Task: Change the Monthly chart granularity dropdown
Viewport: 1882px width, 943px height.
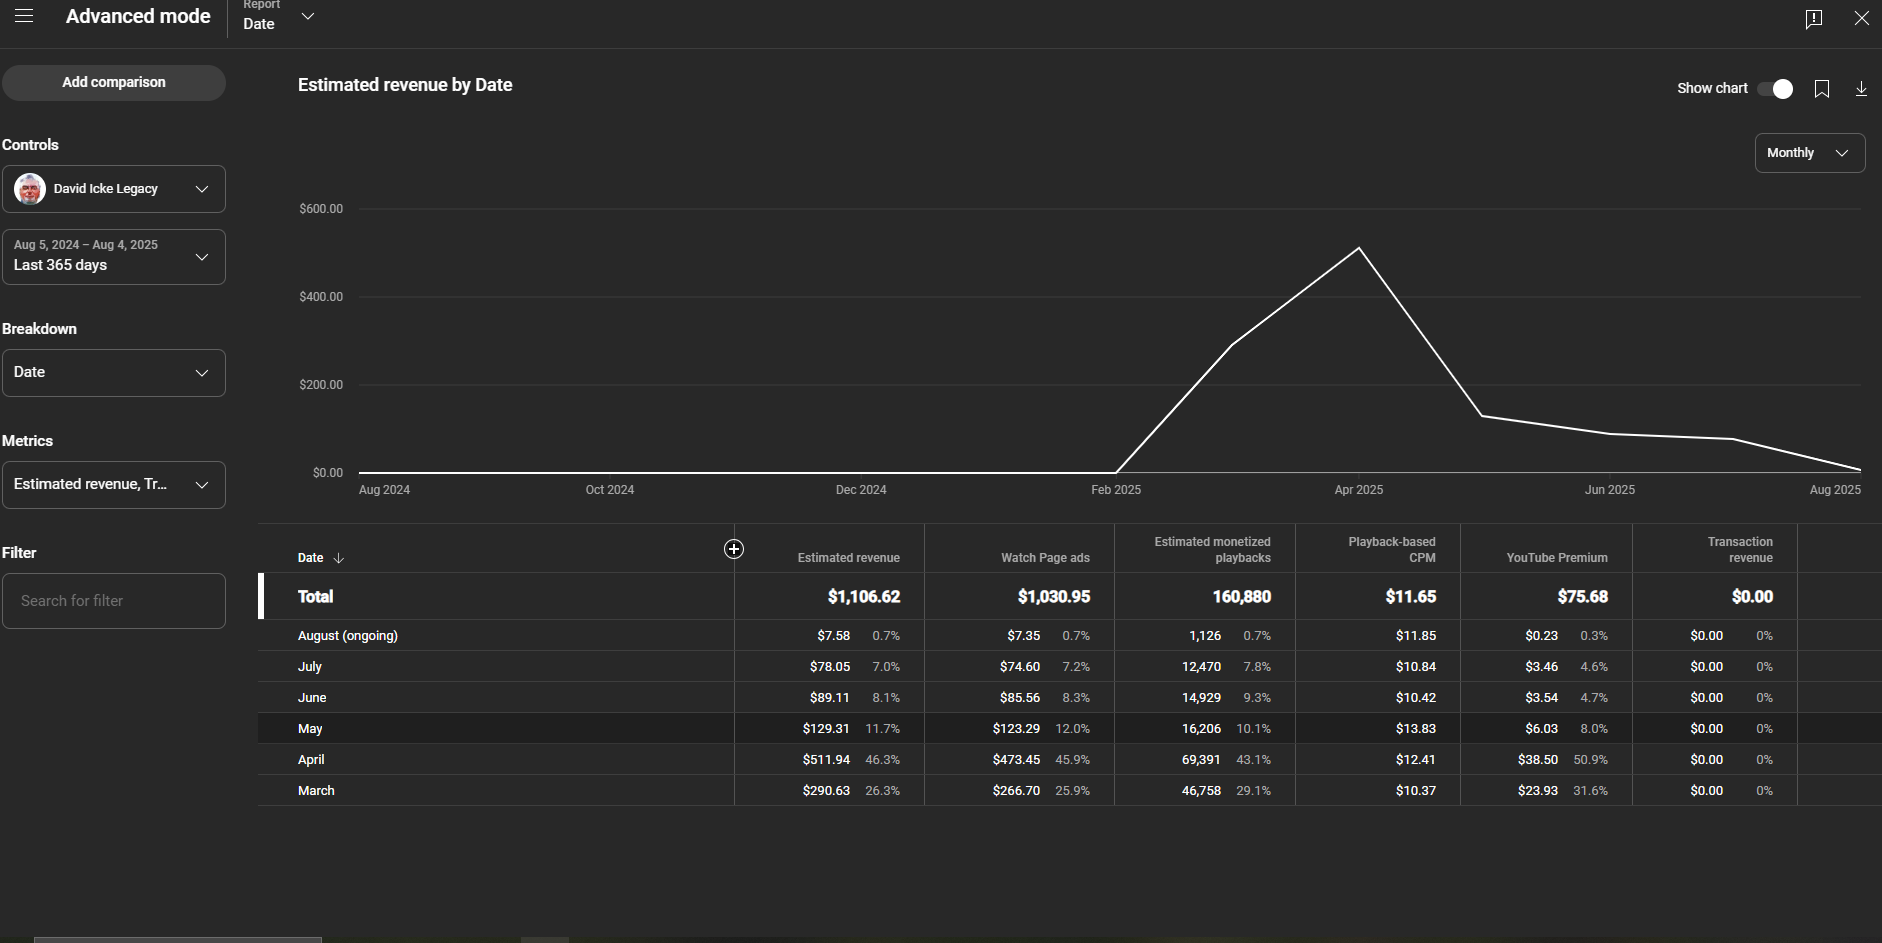Action: (x=1810, y=153)
